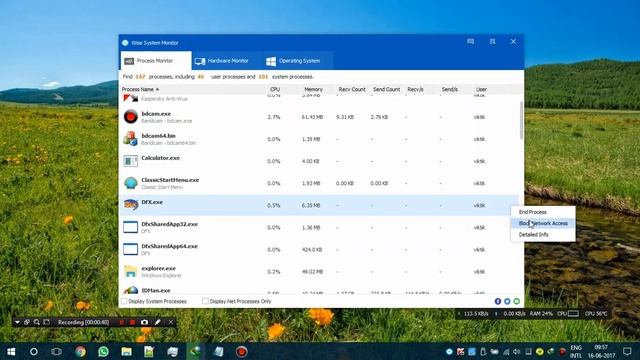Click the bdcam.exe red record icon
This screenshot has height=360, width=640.
[131, 117]
